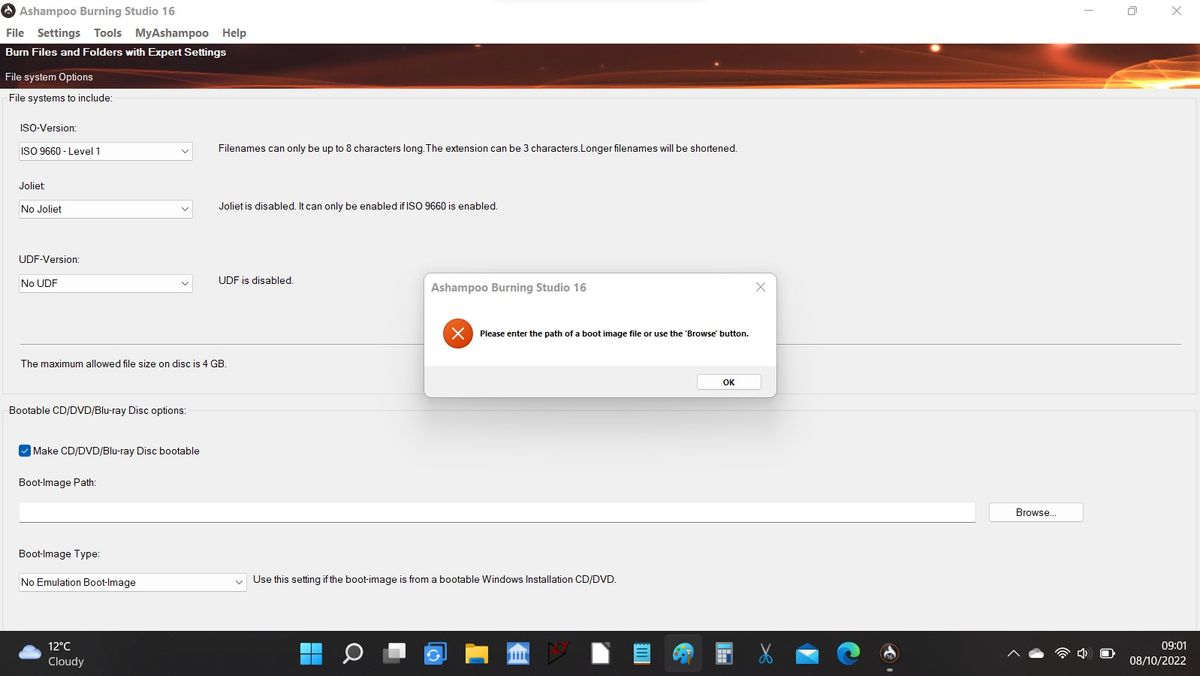Screen dimensions: 1200x676
Task: Show hidden icons in system tray
Action: 1013,654
